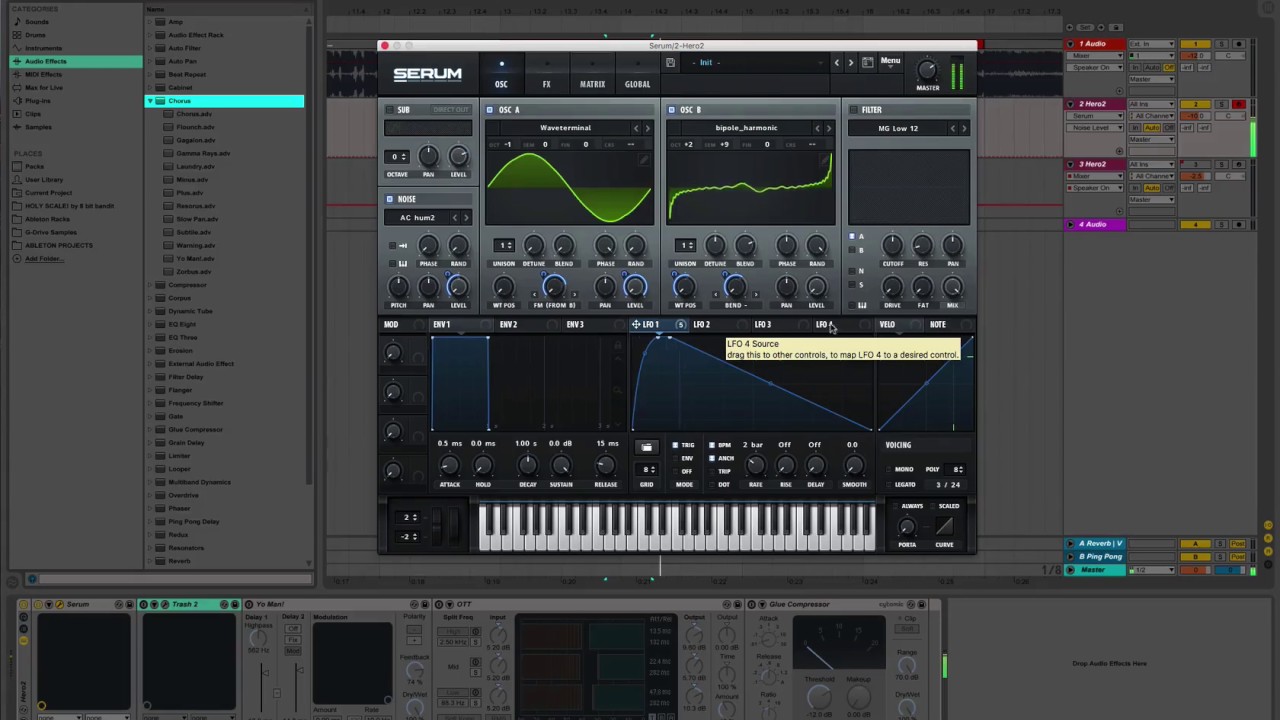This screenshot has height=720, width=1280.
Task: Toggle the LFO BPM sync checkbox
Action: 712,445
